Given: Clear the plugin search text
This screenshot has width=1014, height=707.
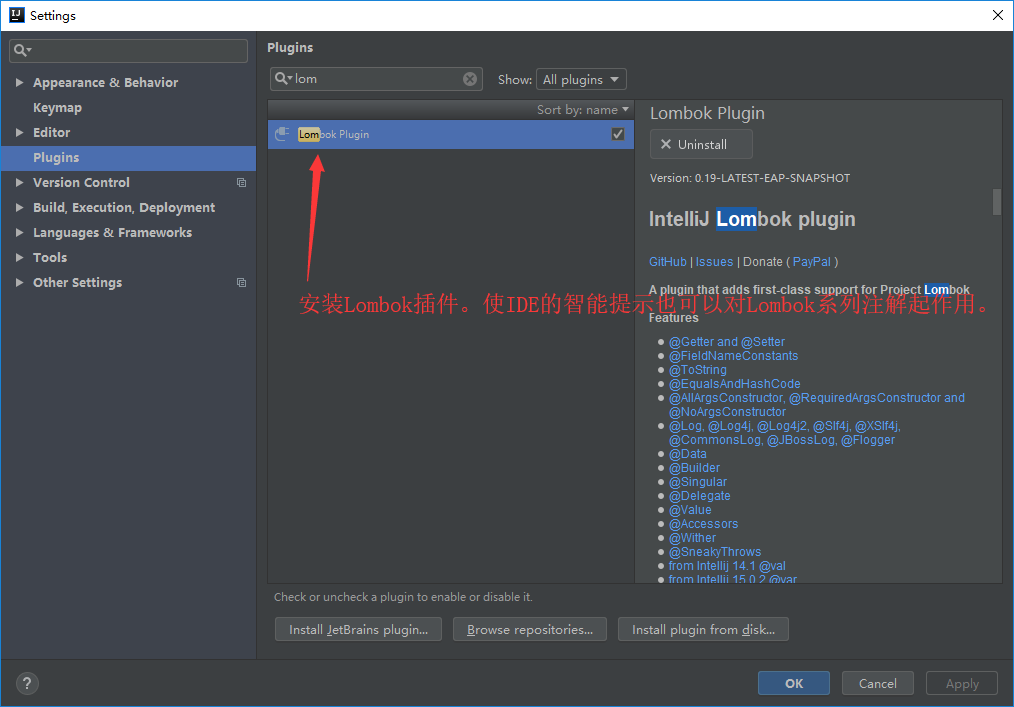Looking at the screenshot, I should point(470,79).
